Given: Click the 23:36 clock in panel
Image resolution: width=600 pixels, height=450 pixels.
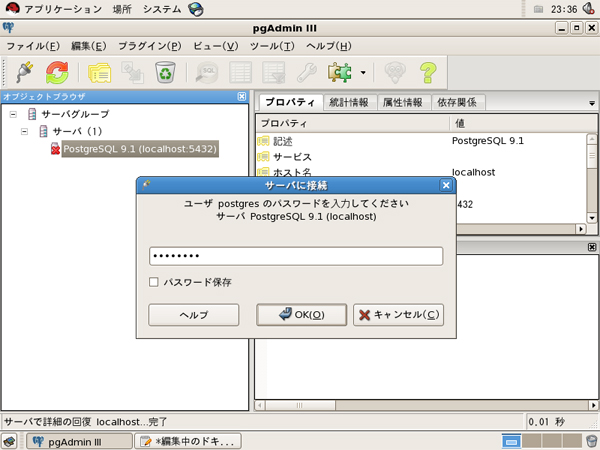Looking at the screenshot, I should tap(564, 9).
